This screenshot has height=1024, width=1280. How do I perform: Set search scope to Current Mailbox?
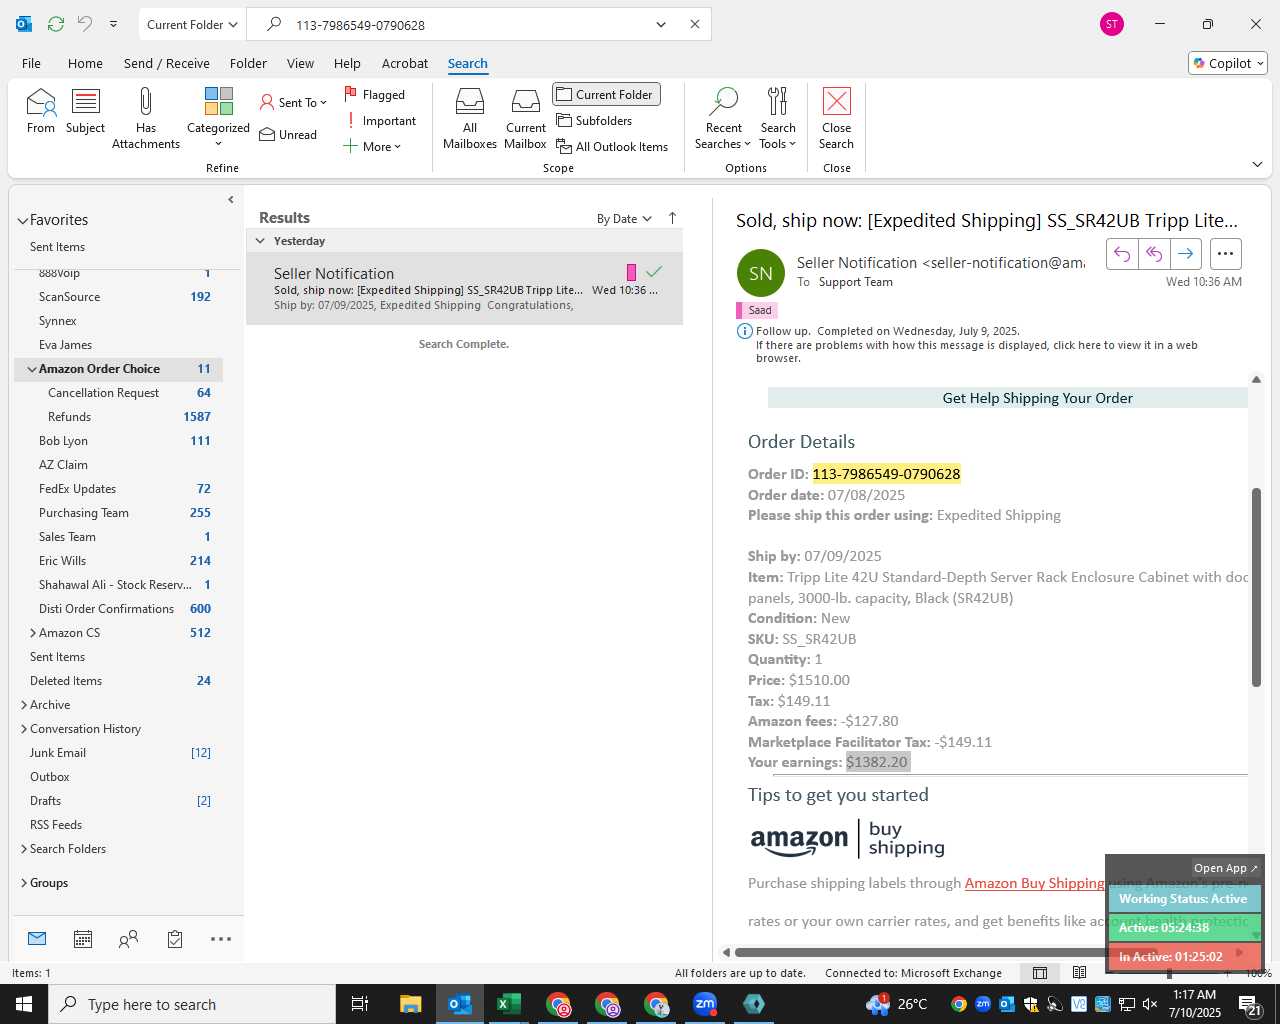(526, 118)
